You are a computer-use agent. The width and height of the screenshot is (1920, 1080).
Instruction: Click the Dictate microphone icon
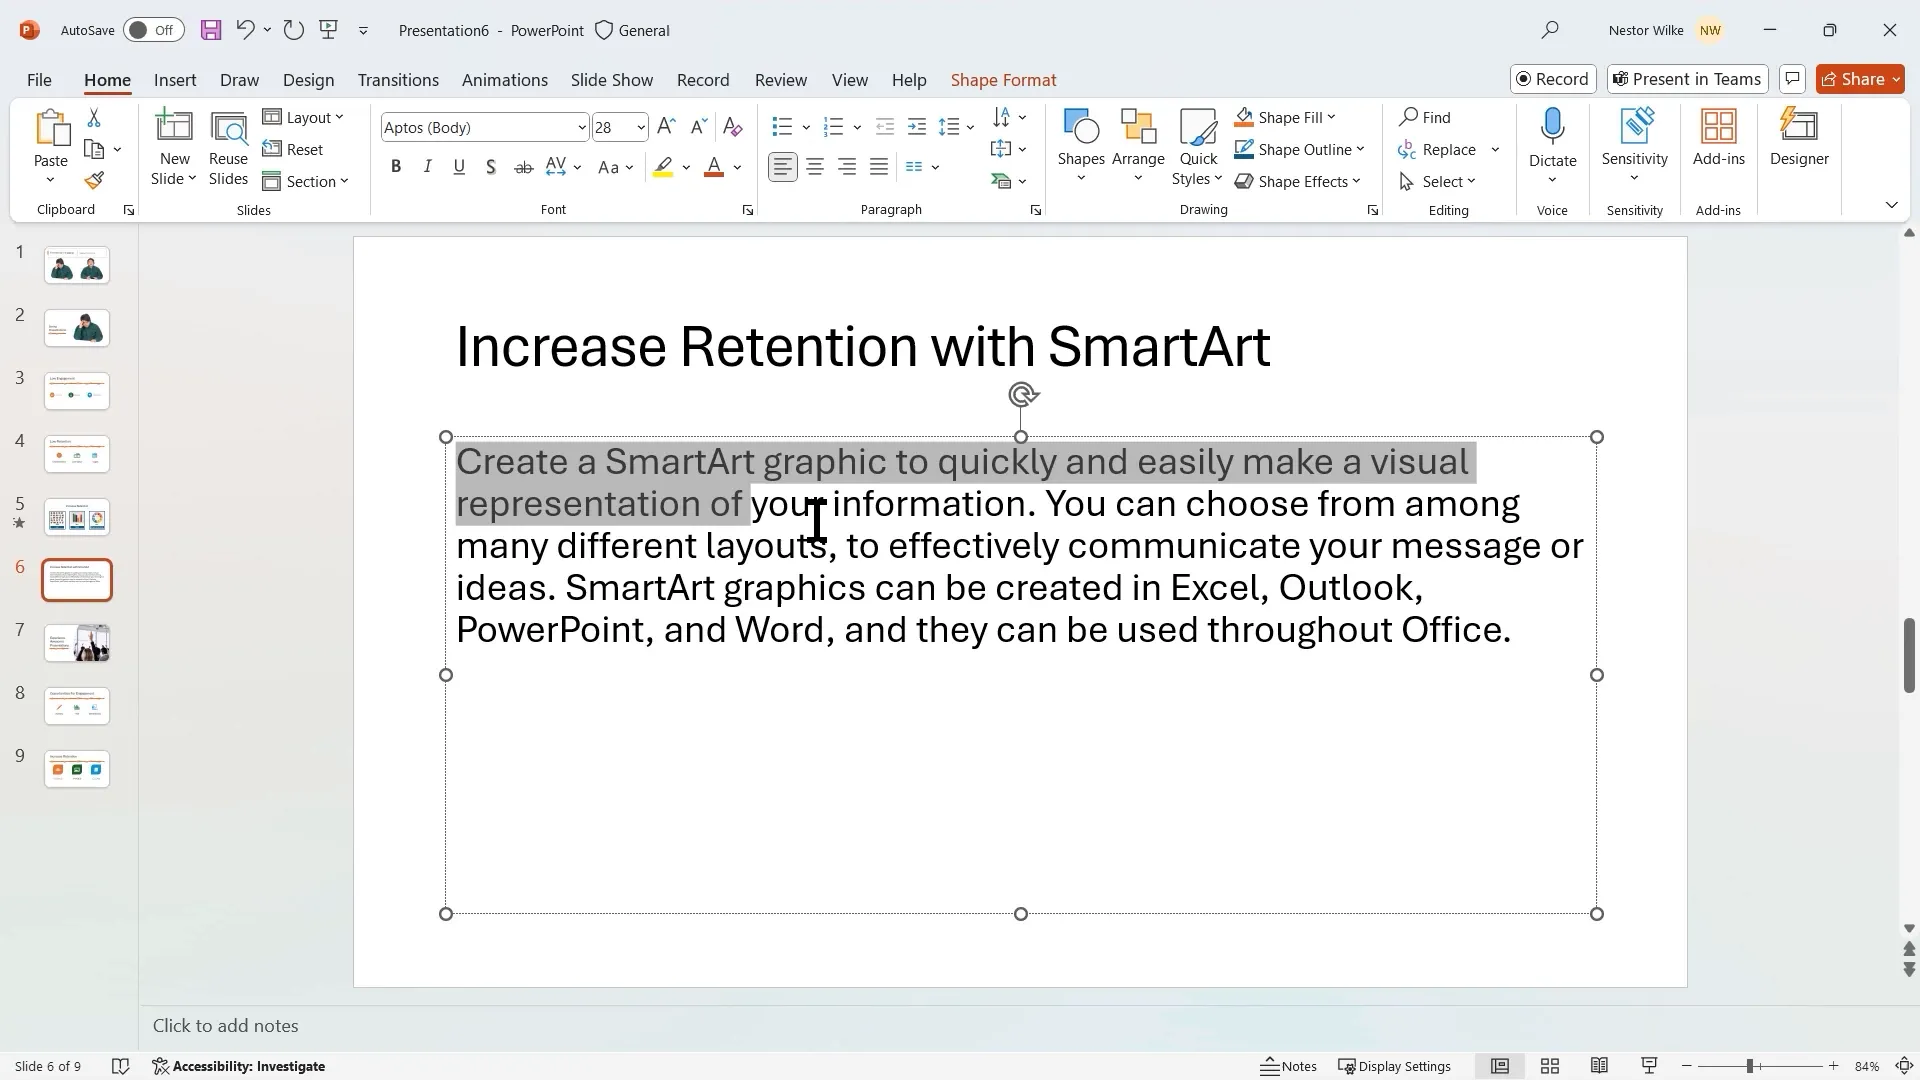(1552, 128)
